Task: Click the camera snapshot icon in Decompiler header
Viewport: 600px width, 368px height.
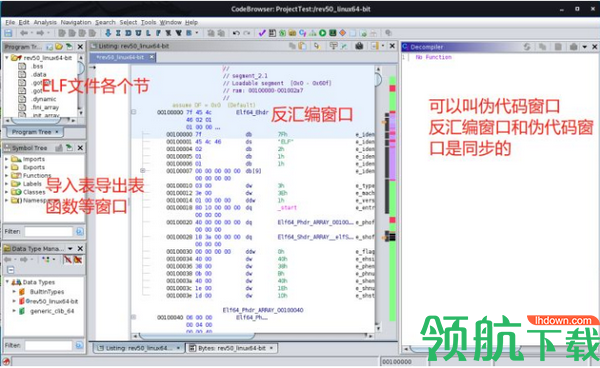Action: [x=573, y=47]
